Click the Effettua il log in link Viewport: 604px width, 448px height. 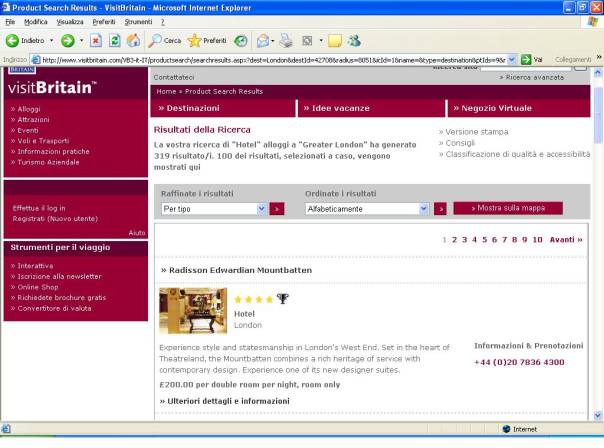click(39, 208)
